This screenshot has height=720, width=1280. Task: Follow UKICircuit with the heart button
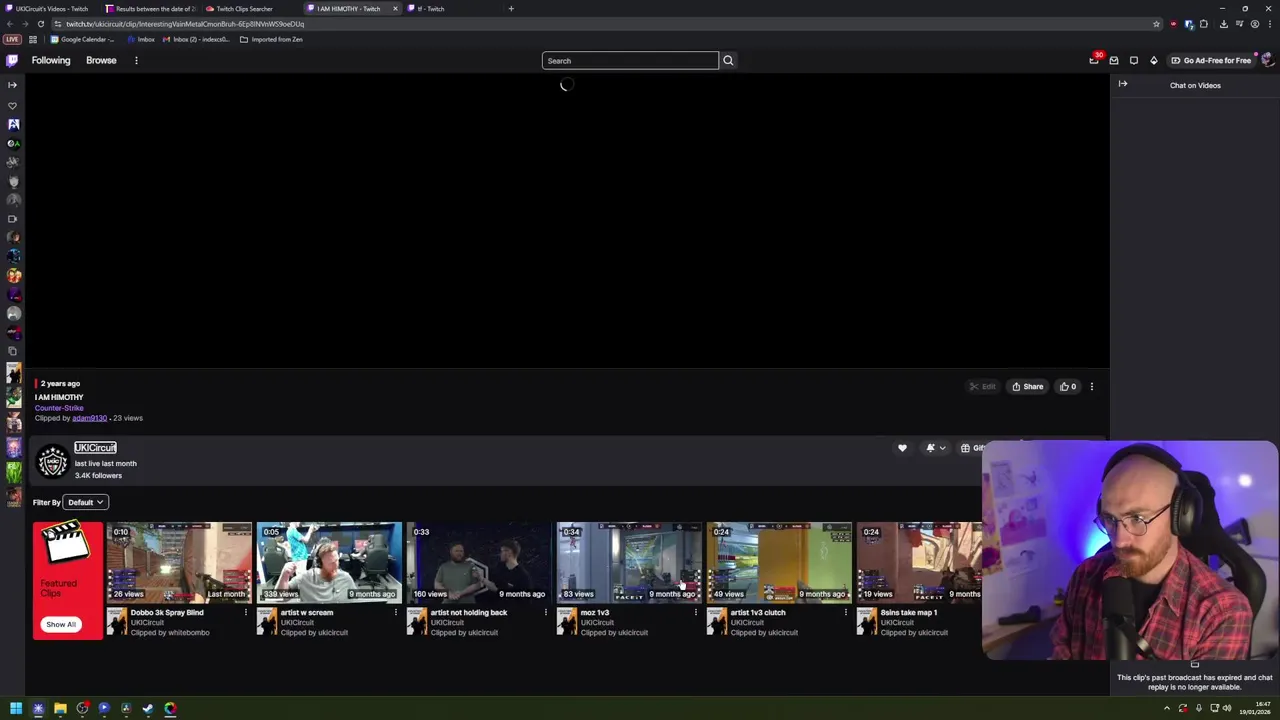902,448
